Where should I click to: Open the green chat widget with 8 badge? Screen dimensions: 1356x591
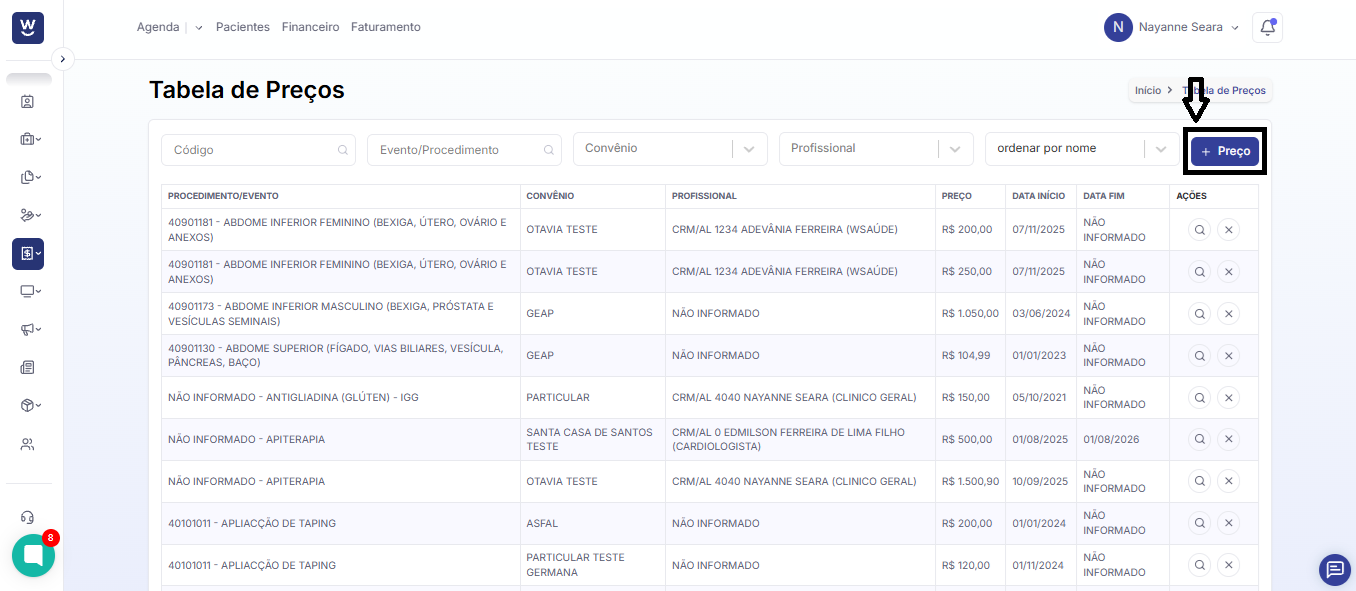33,555
